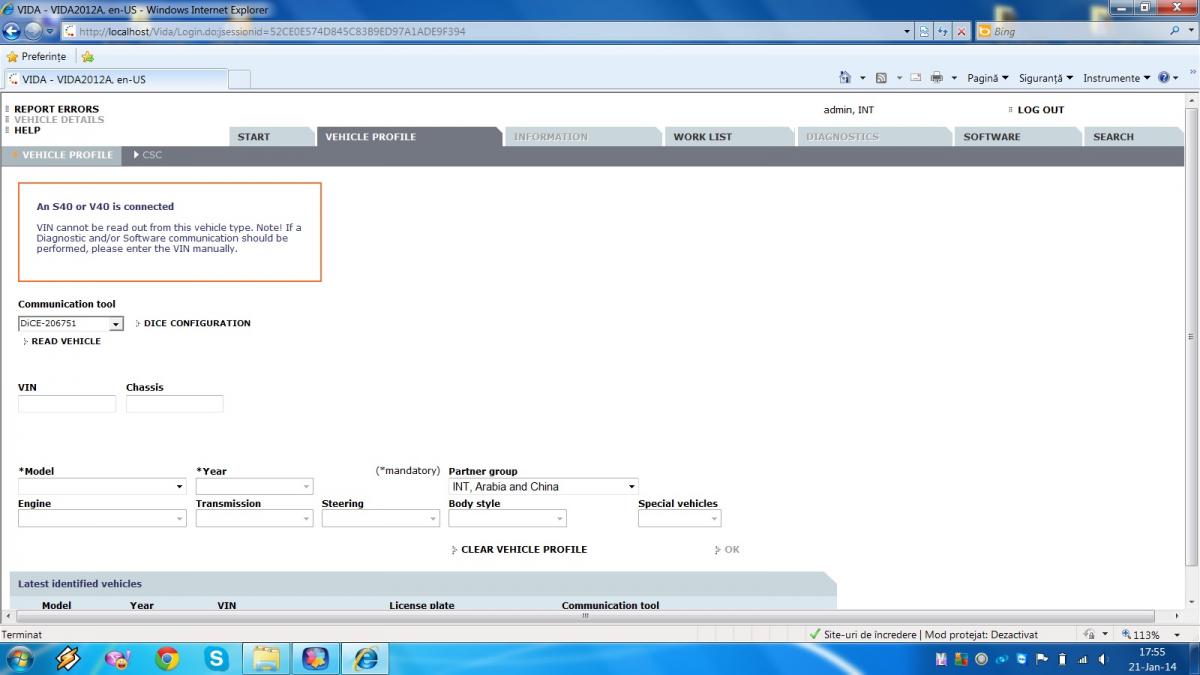Click the Chassis input field

point(175,404)
